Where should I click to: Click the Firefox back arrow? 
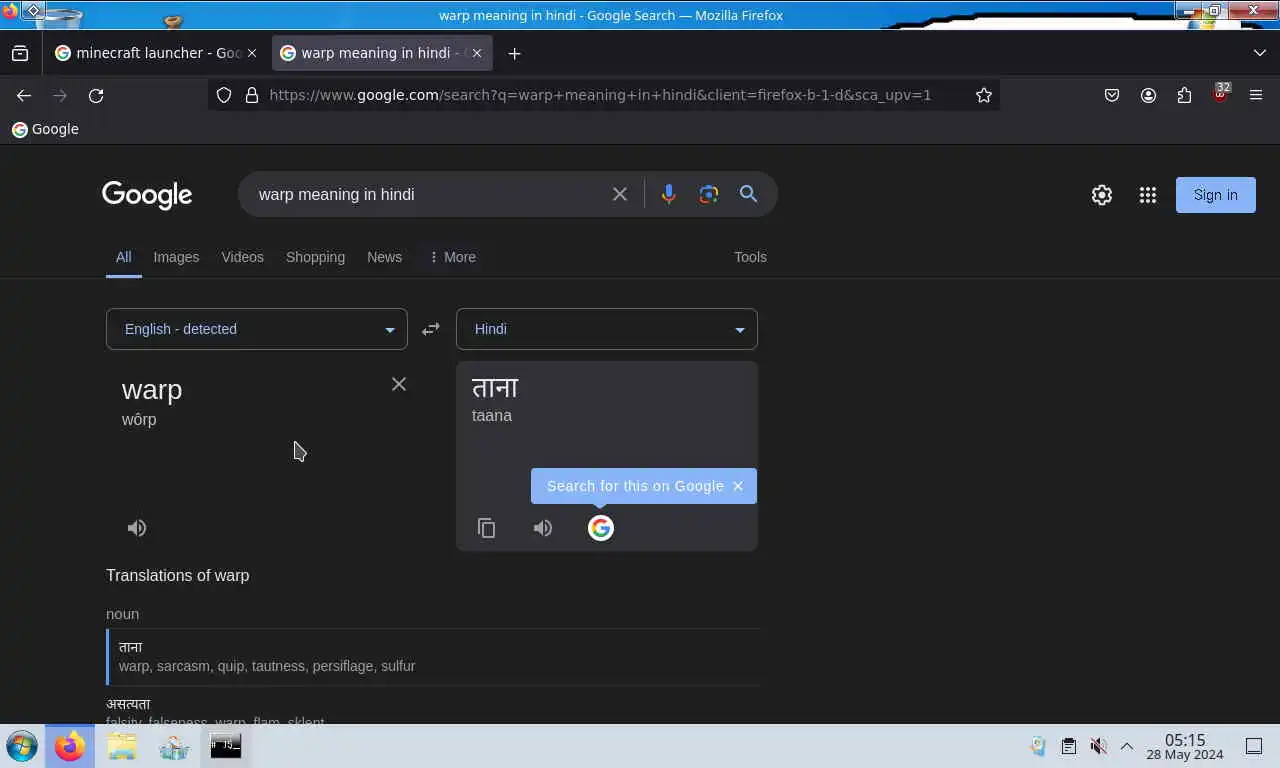click(x=24, y=95)
